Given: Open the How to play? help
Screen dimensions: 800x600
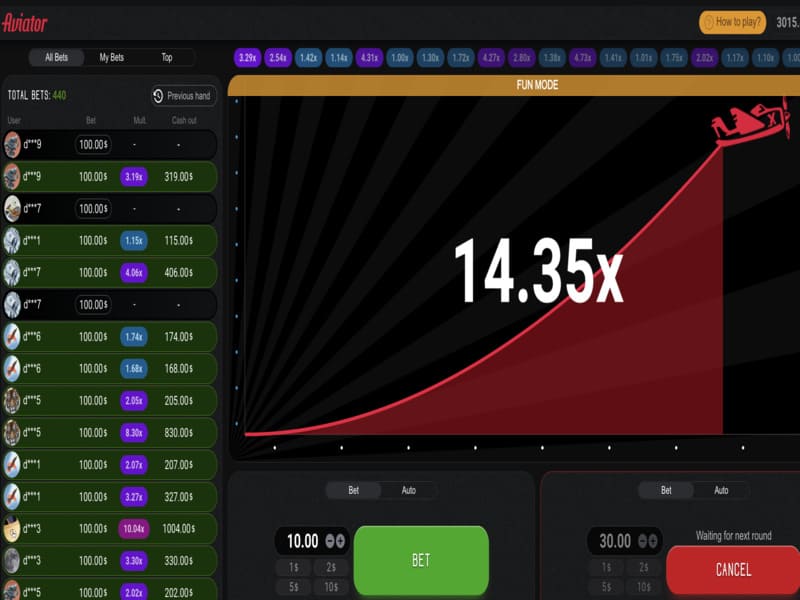Looking at the screenshot, I should coord(733,22).
